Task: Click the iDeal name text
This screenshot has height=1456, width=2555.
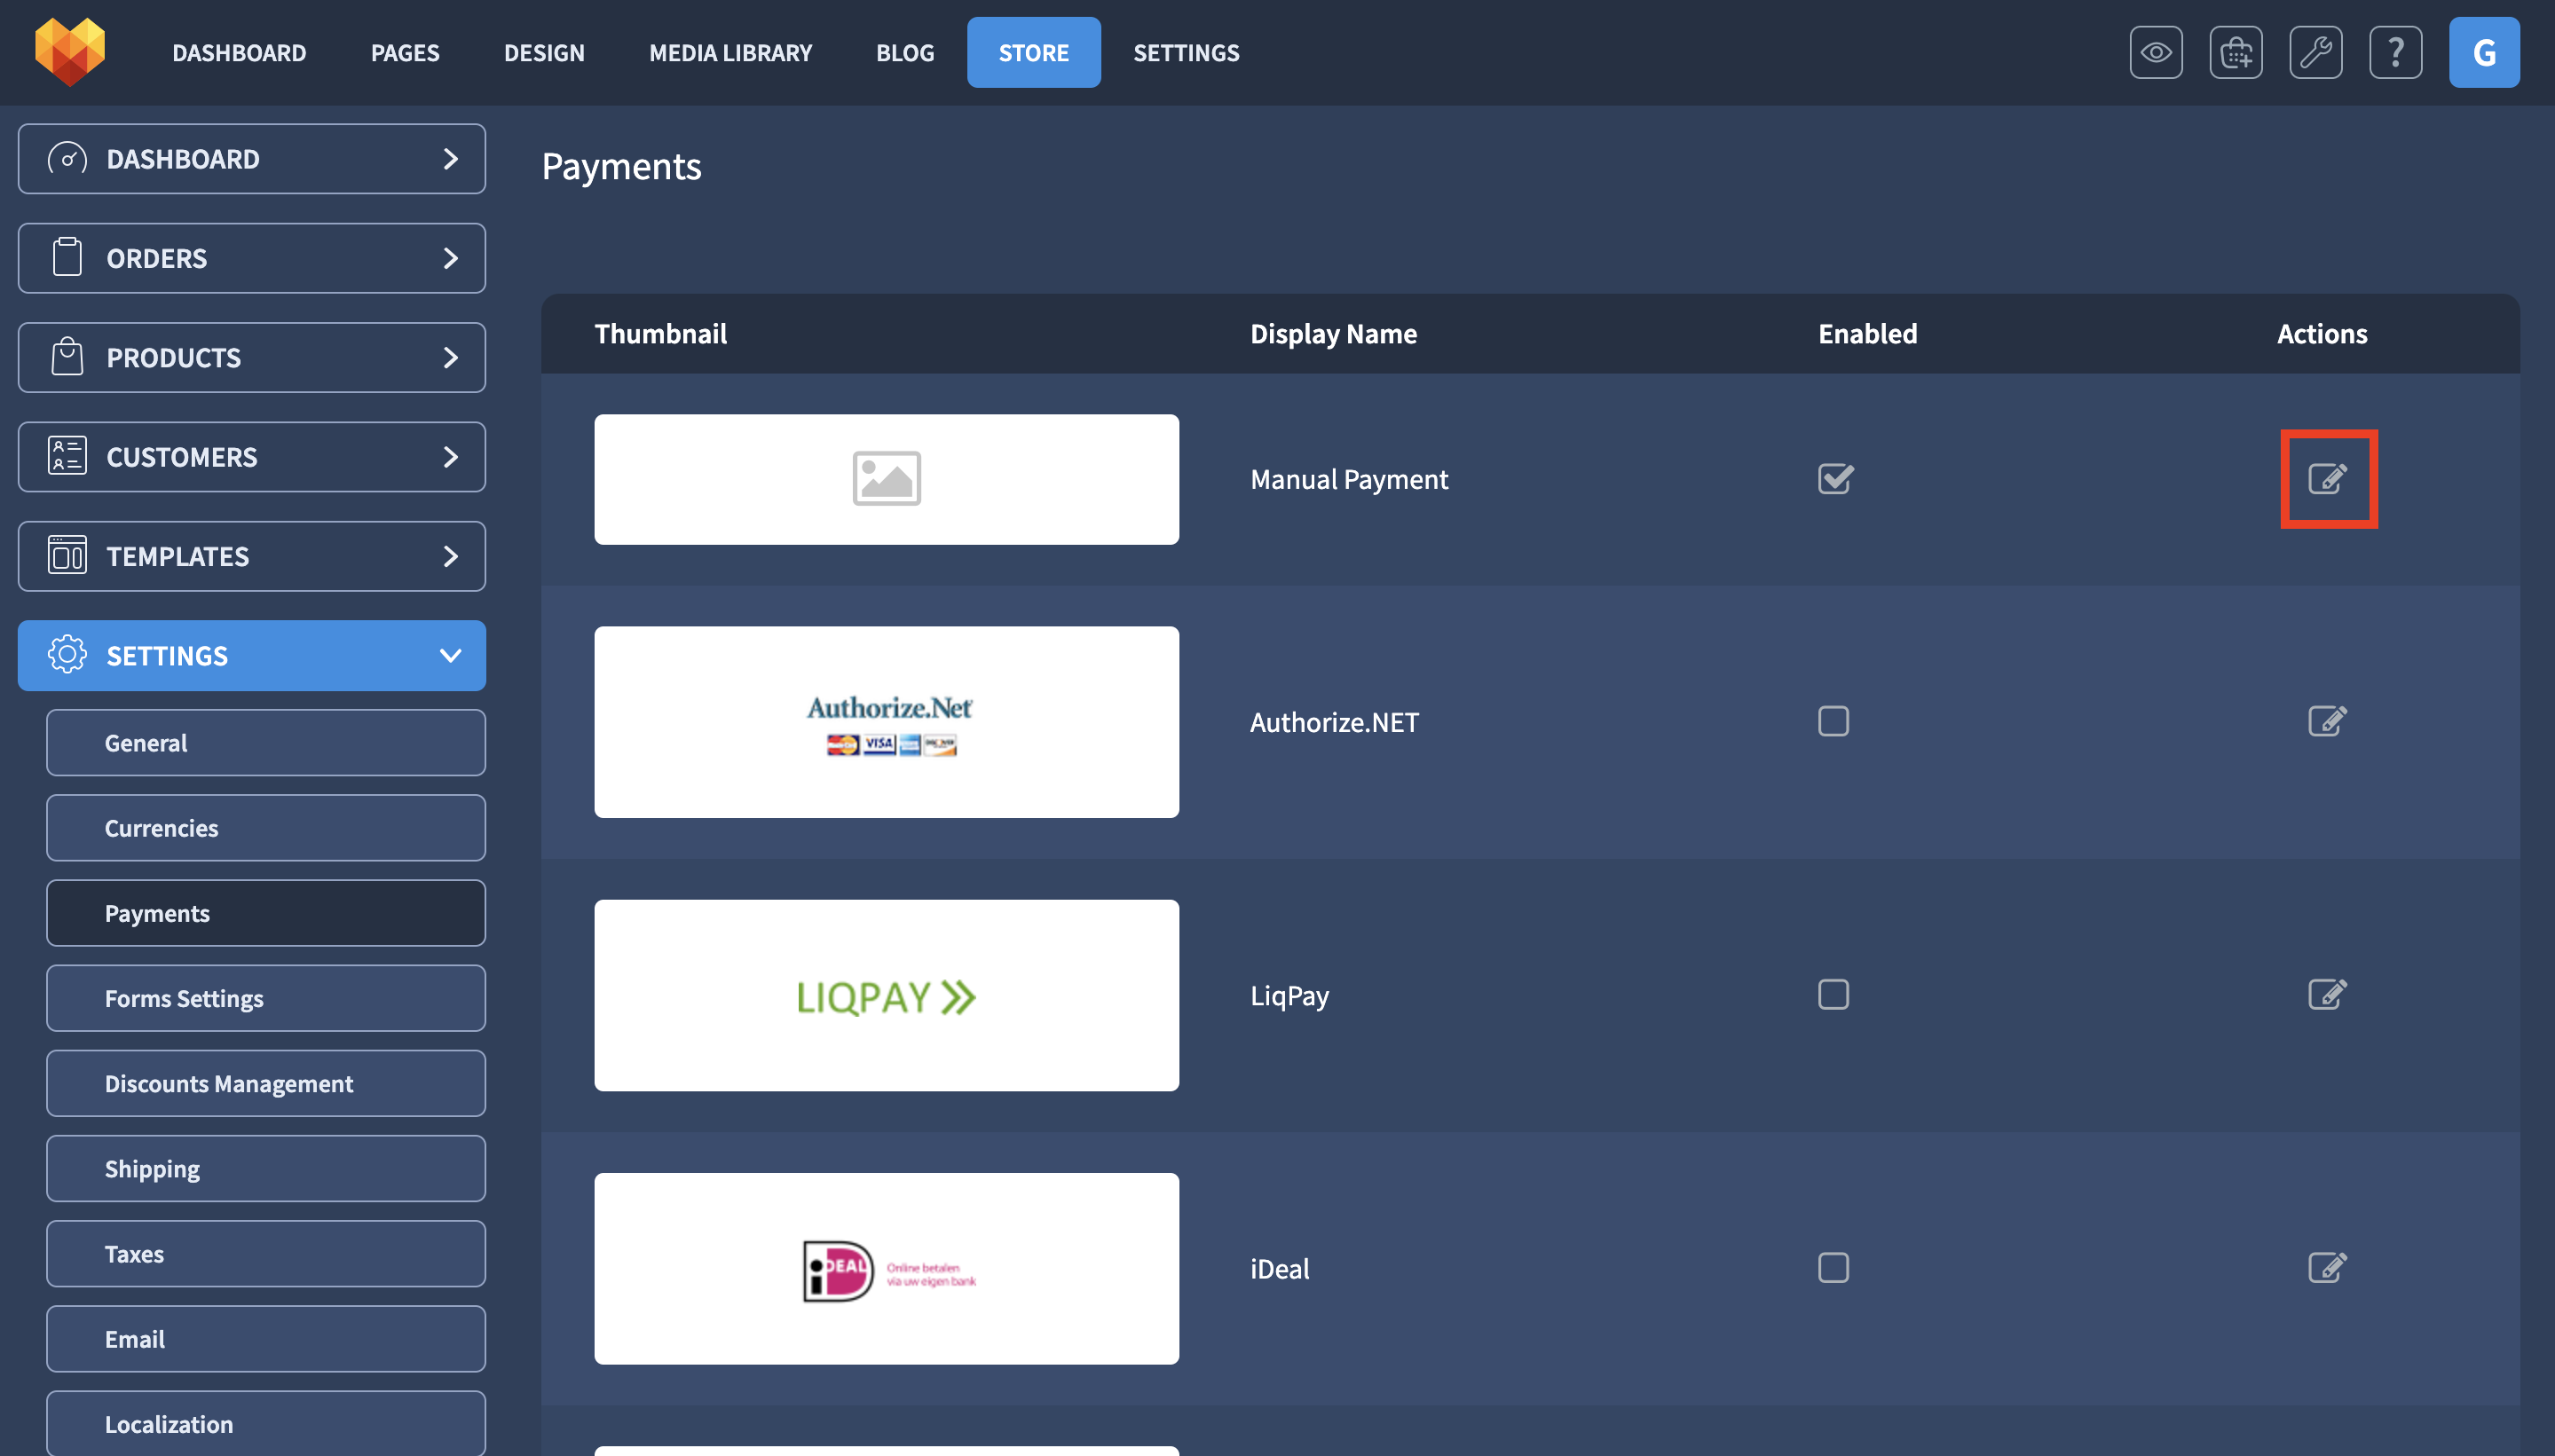Action: [x=1279, y=1268]
